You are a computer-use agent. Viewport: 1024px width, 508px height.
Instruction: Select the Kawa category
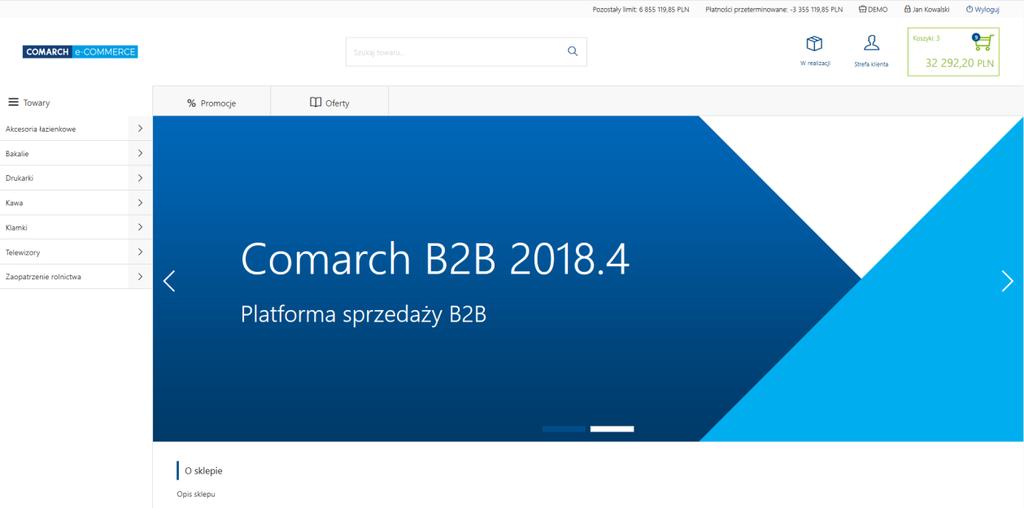(14, 203)
